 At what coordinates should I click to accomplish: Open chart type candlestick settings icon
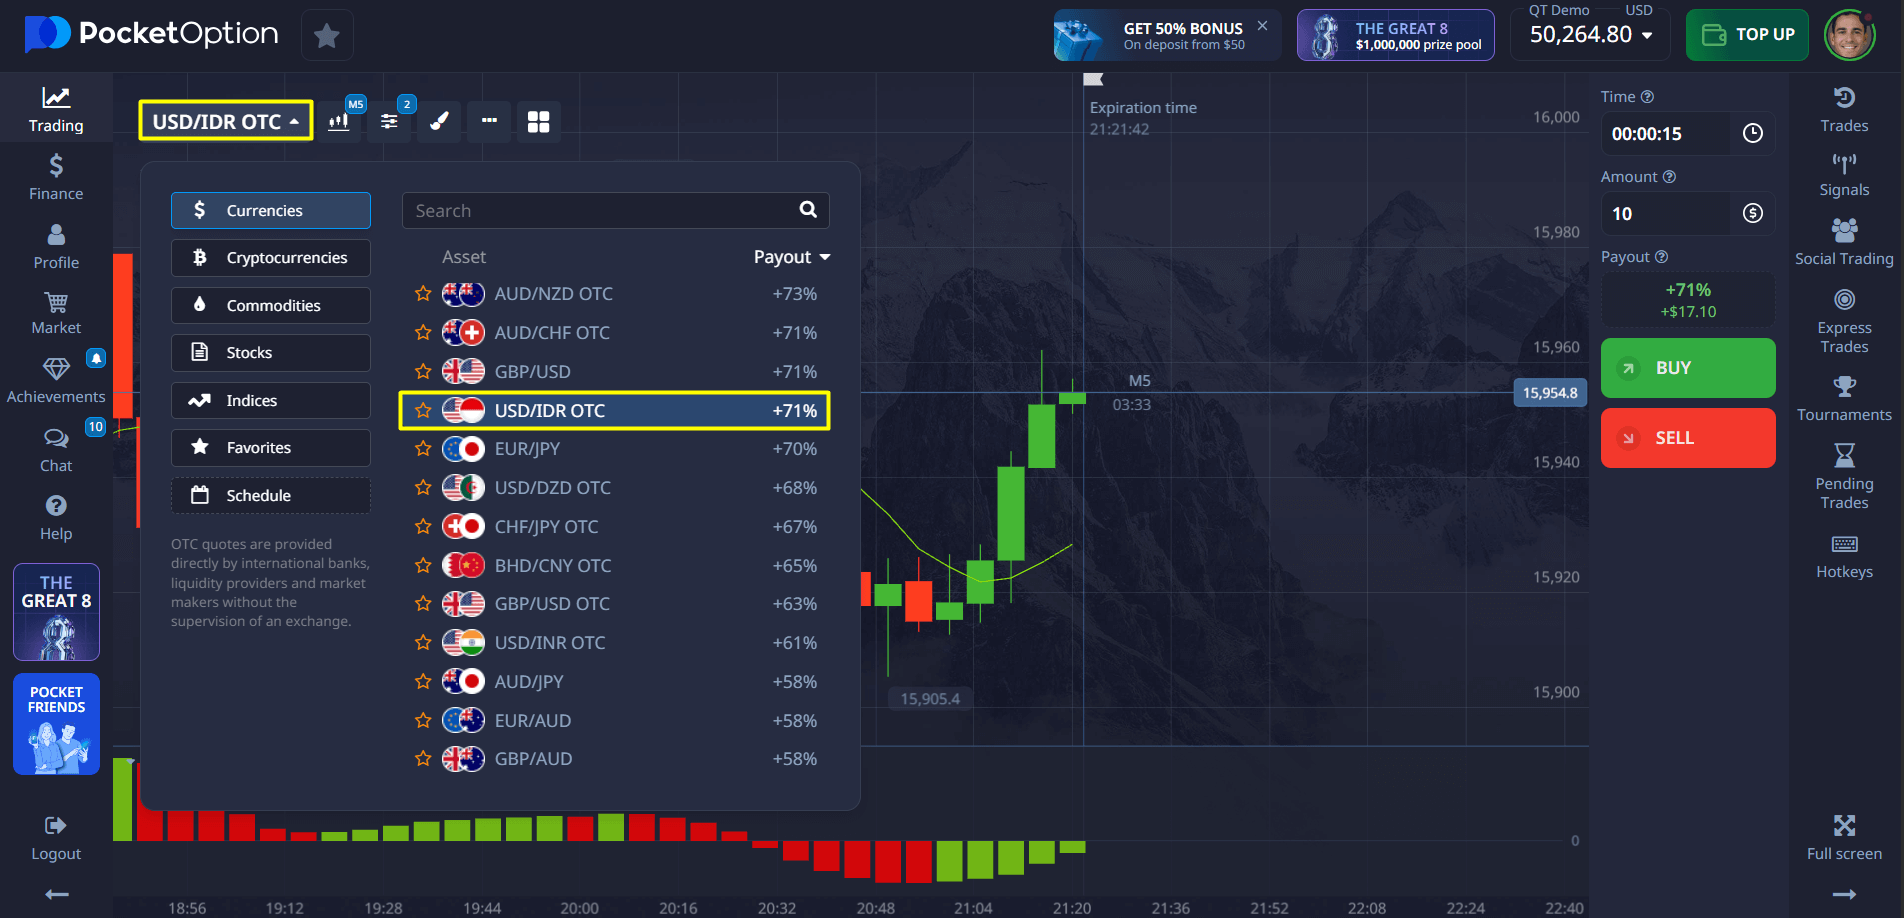pyautogui.click(x=339, y=122)
